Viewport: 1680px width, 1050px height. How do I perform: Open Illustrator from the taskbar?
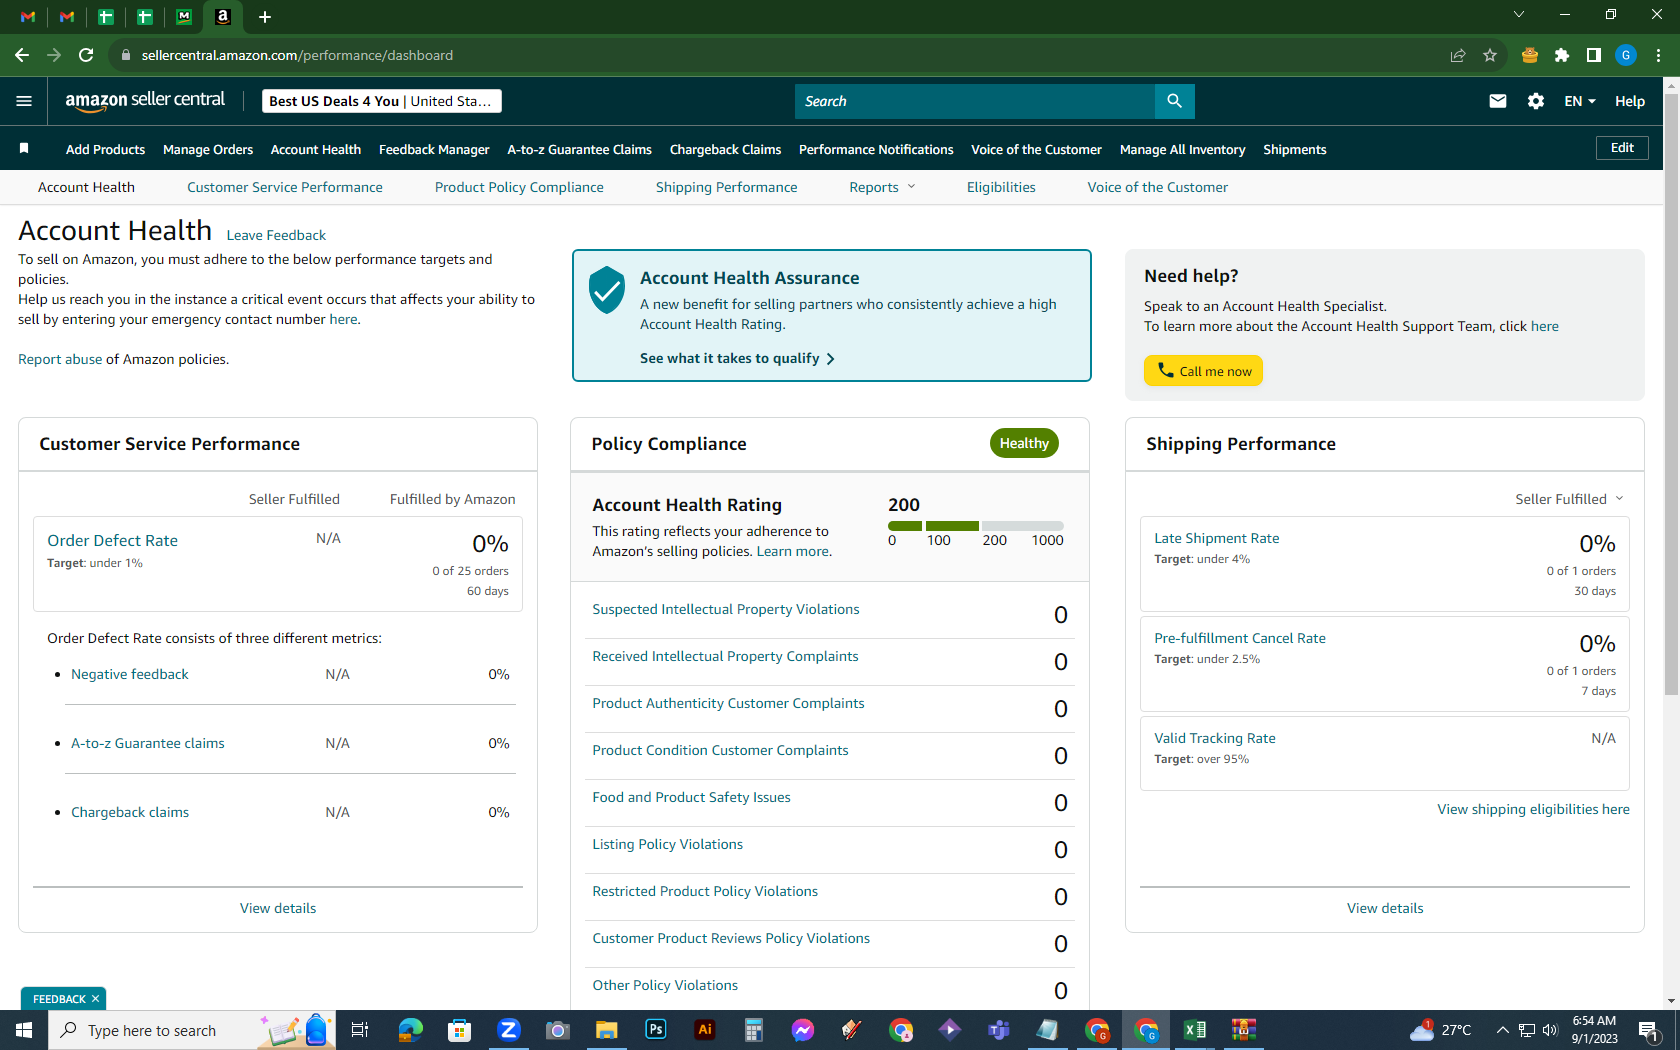pyautogui.click(x=705, y=1030)
